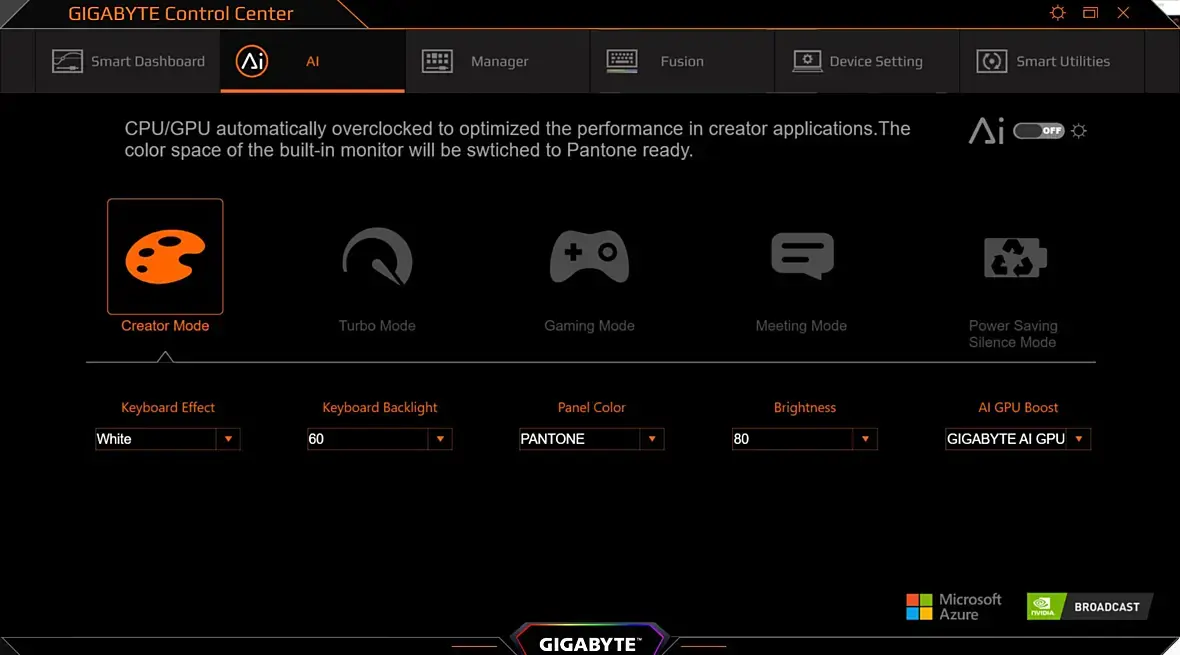Open settings gear in title bar
The image size is (1180, 655).
1057,13
